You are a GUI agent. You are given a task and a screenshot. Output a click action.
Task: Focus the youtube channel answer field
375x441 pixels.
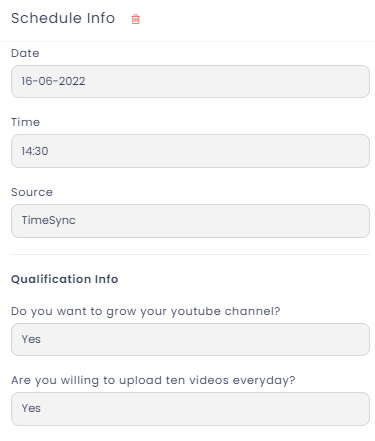[x=190, y=339]
